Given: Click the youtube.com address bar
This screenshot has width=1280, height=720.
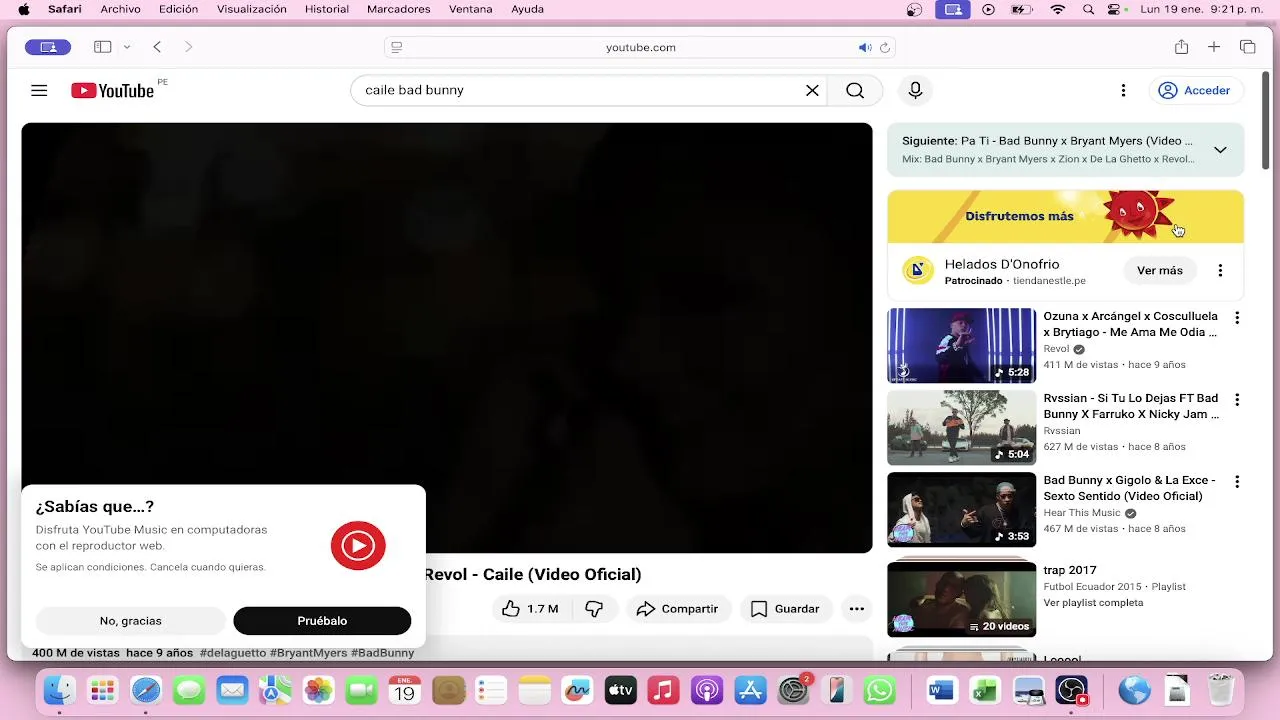Looking at the screenshot, I should click(x=640, y=47).
